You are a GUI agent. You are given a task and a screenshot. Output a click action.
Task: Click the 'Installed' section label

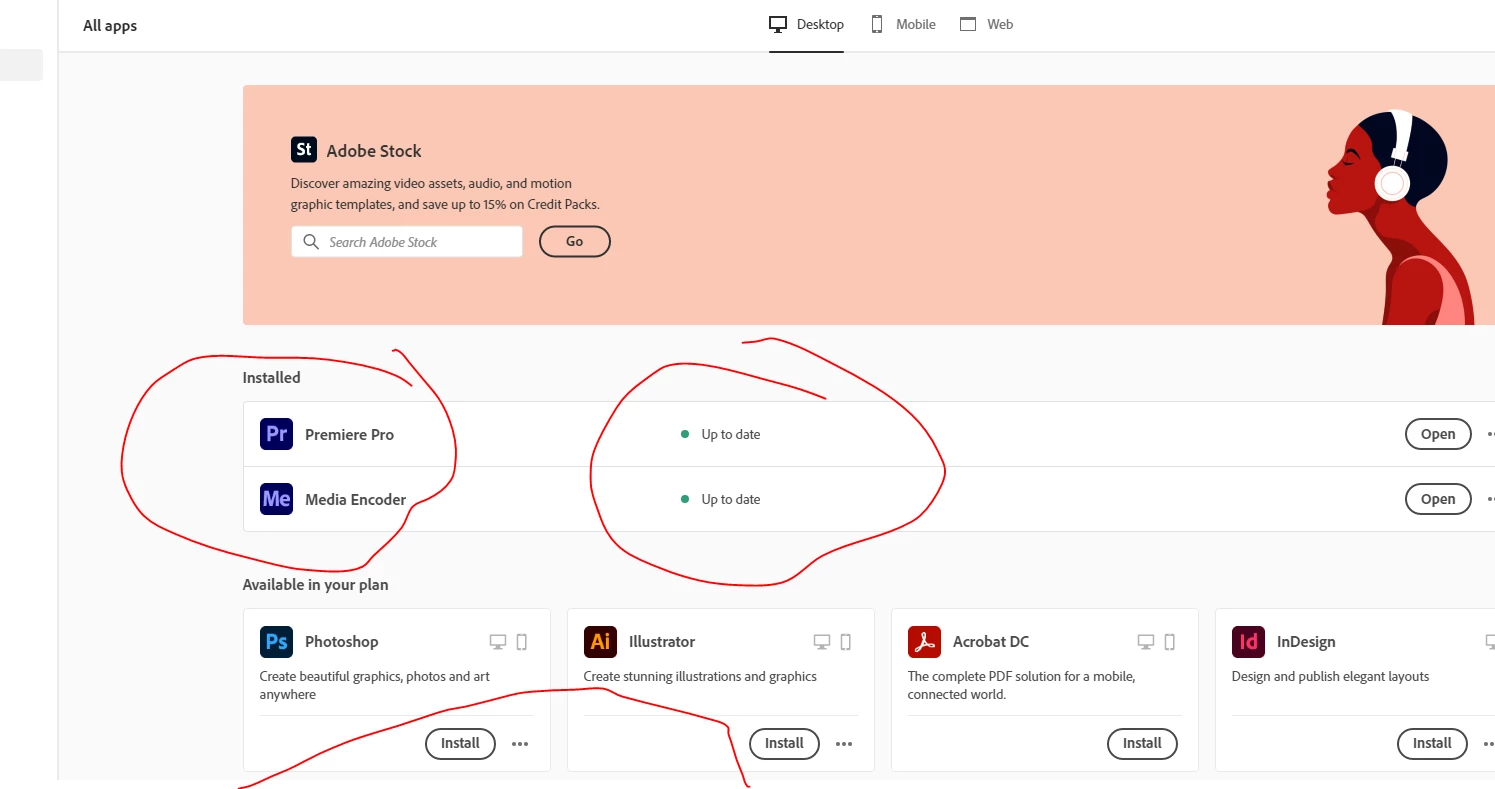point(271,377)
